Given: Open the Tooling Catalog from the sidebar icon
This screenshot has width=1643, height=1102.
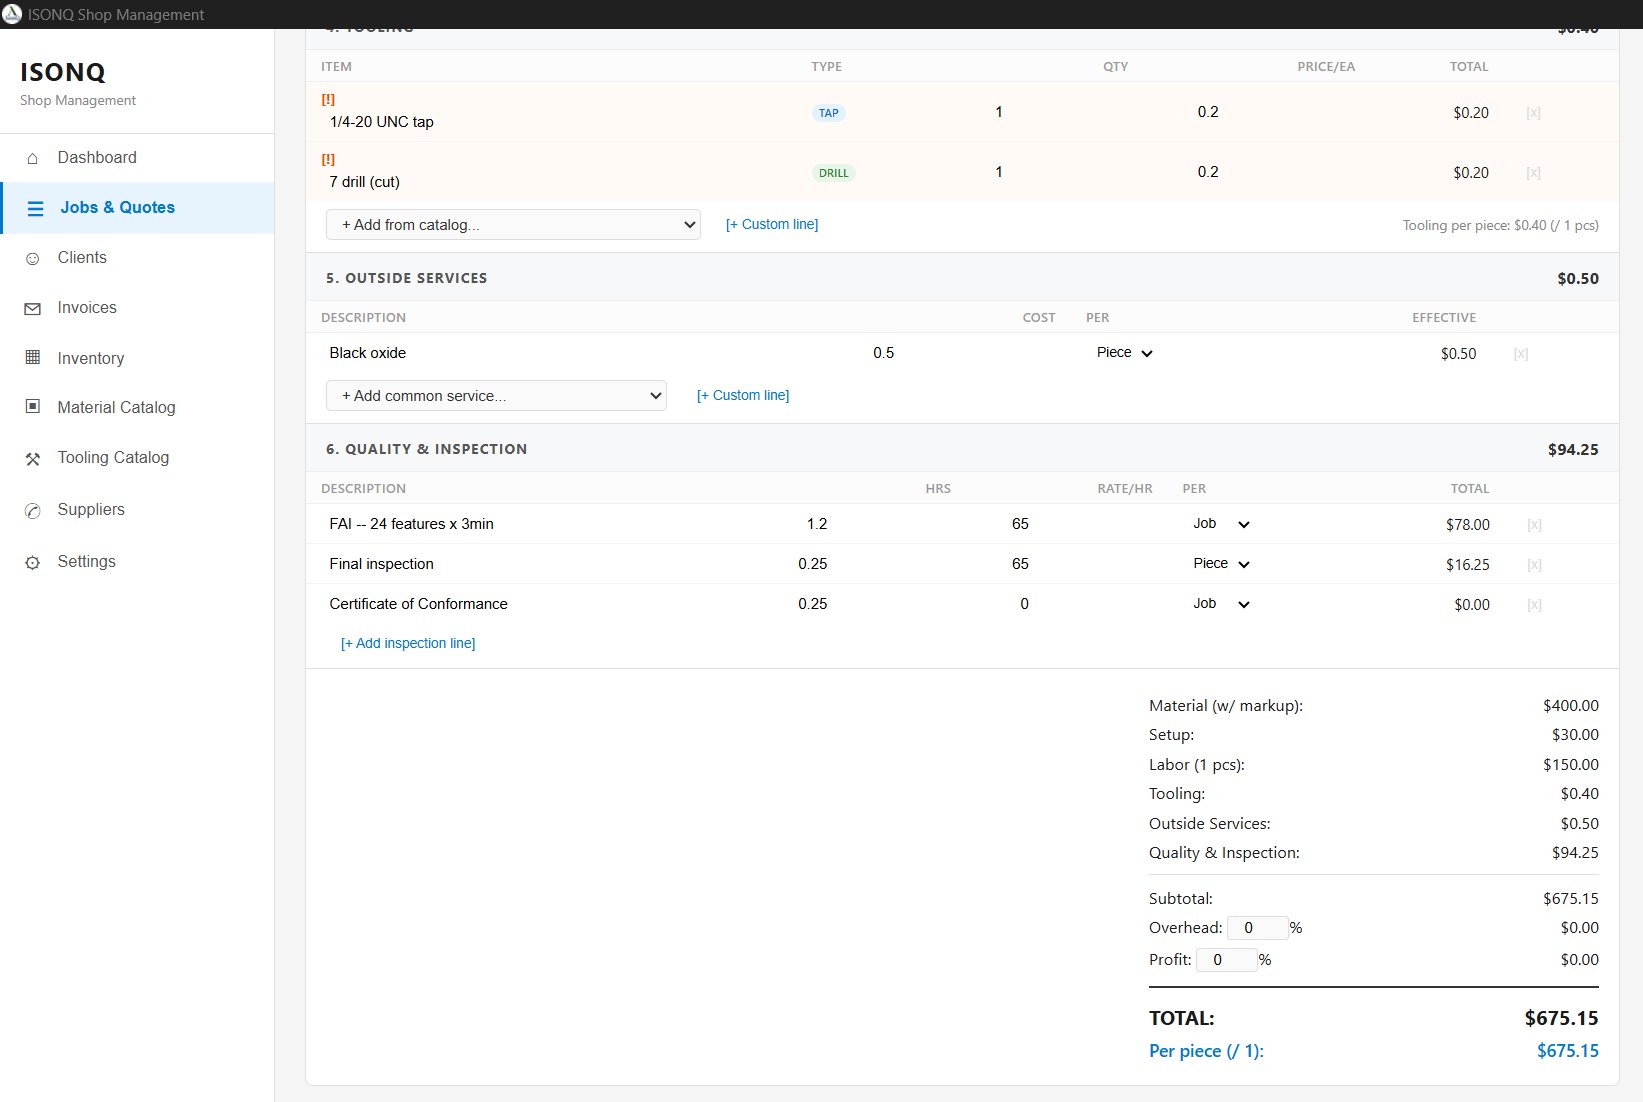Looking at the screenshot, I should pos(33,458).
